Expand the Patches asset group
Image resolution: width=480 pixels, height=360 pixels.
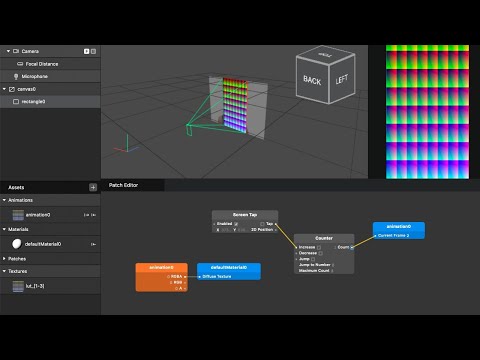[x=4, y=259]
